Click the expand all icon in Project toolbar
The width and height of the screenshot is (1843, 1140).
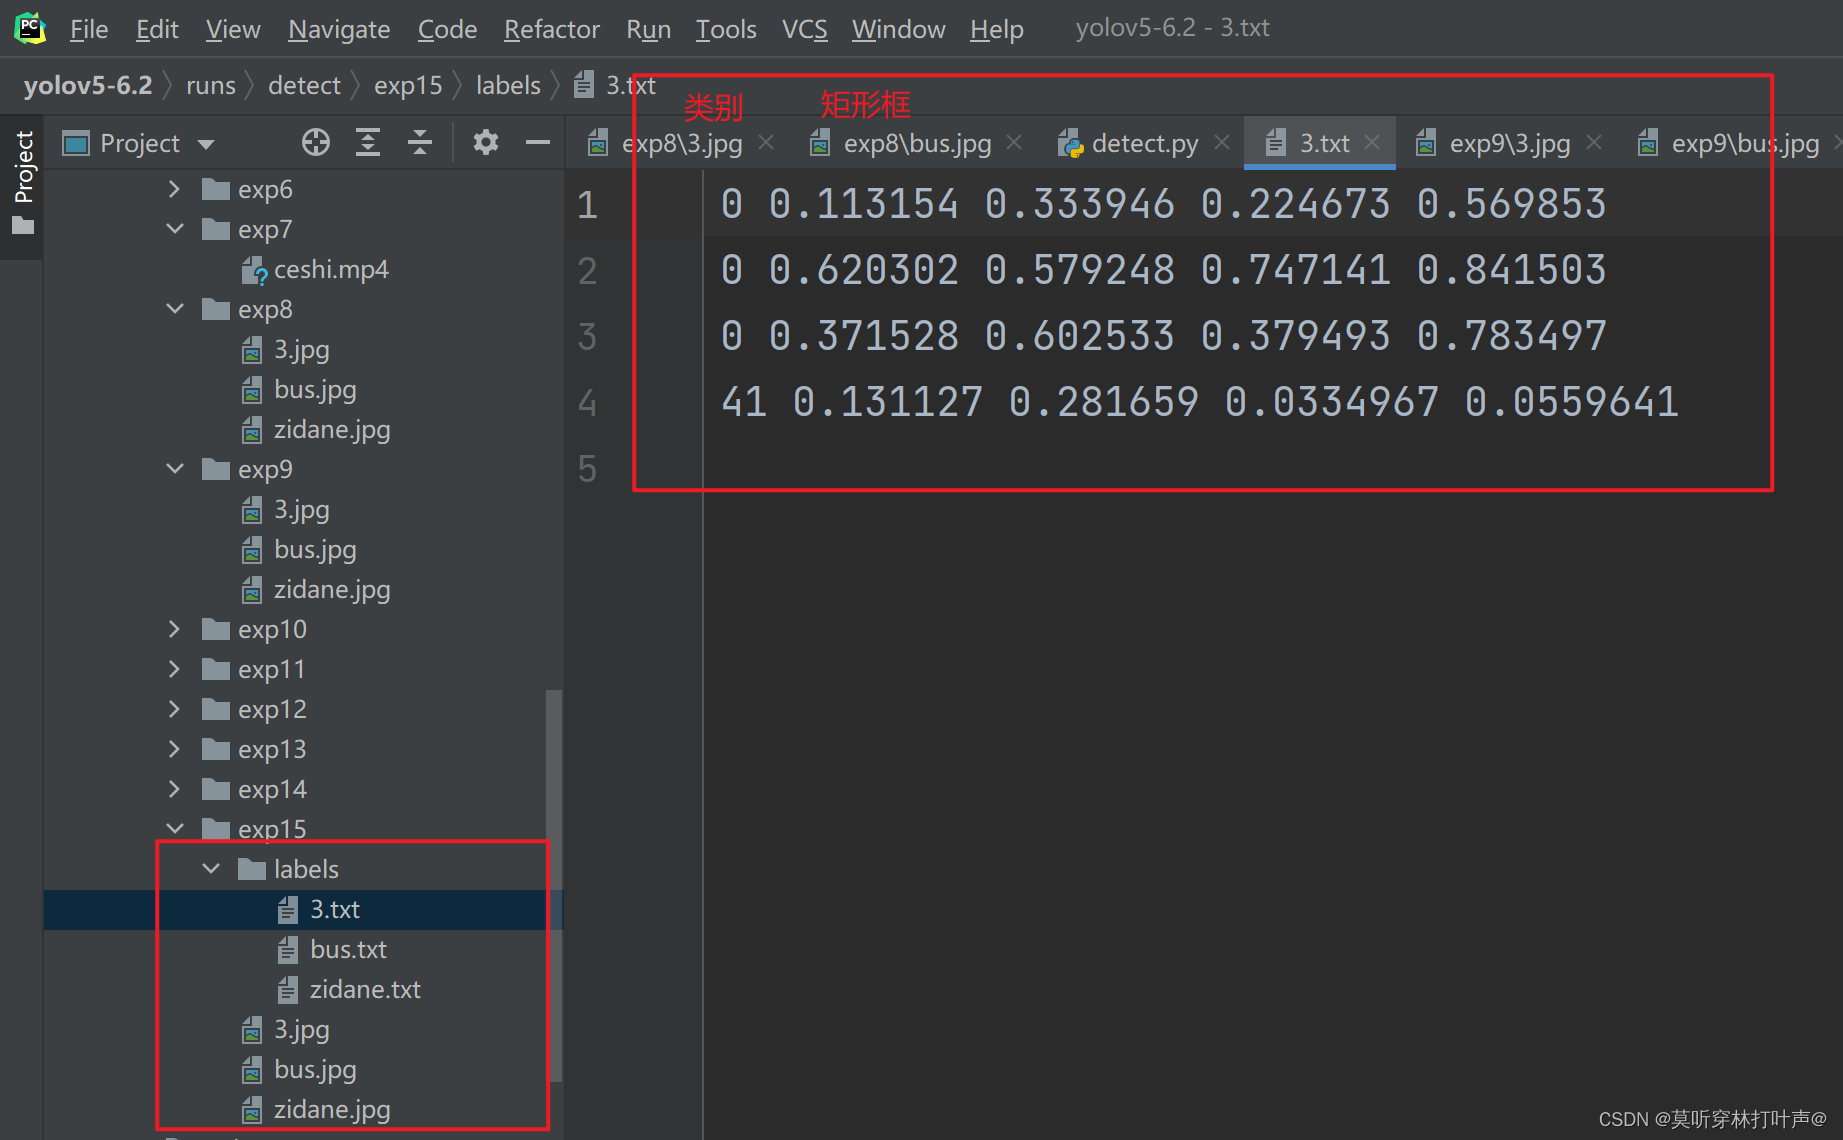pos(368,143)
